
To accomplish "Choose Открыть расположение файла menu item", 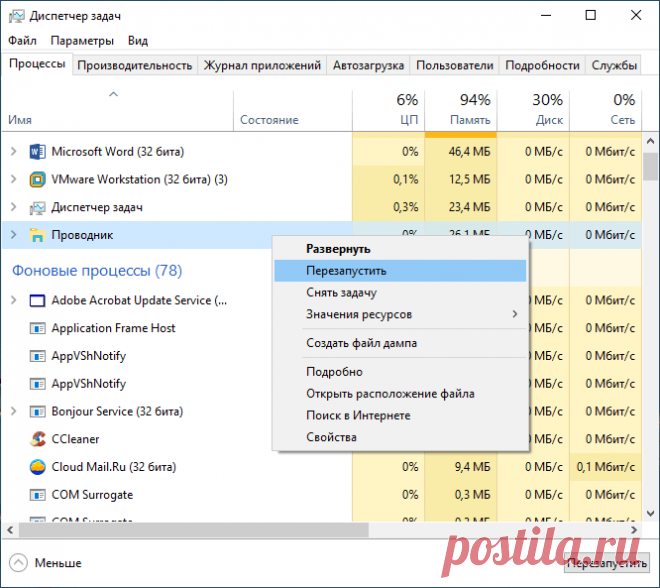I will (x=400, y=394).
